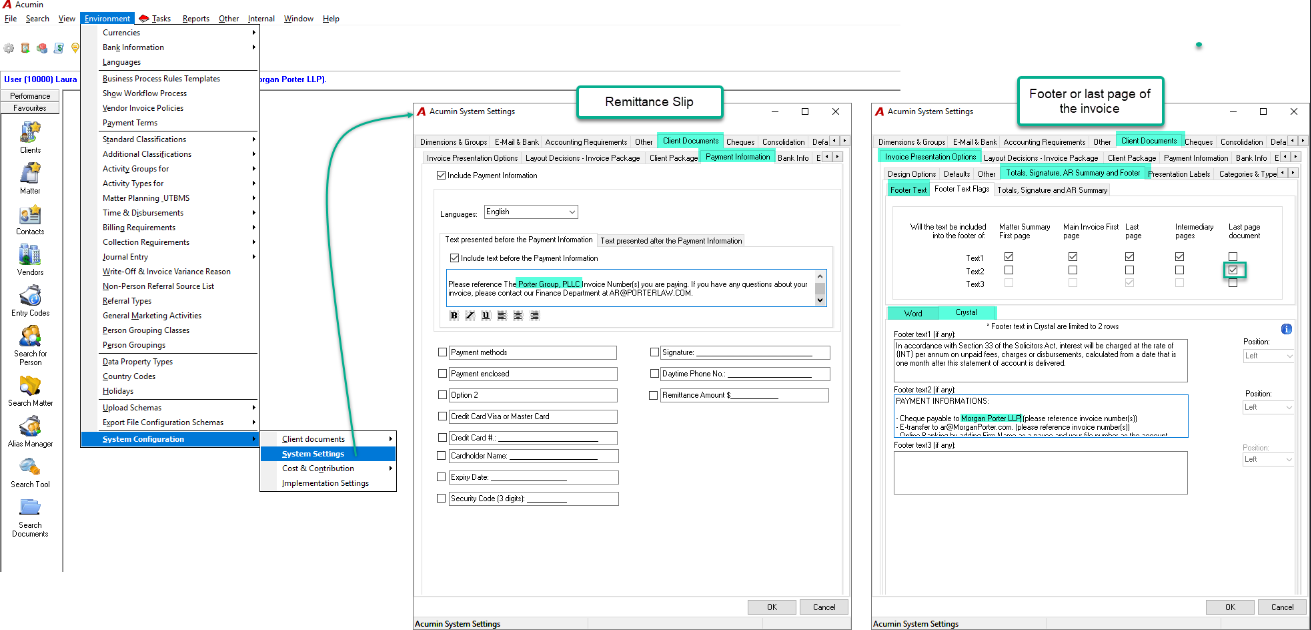The image size is (1311, 630).
Task: Click the Favourites panel button
Action: pyautogui.click(x=31, y=107)
